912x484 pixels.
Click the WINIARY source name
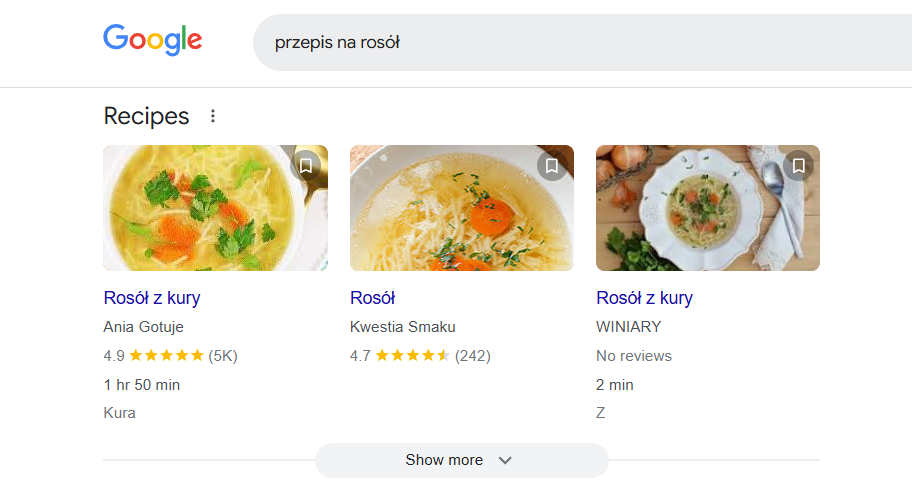click(x=628, y=327)
